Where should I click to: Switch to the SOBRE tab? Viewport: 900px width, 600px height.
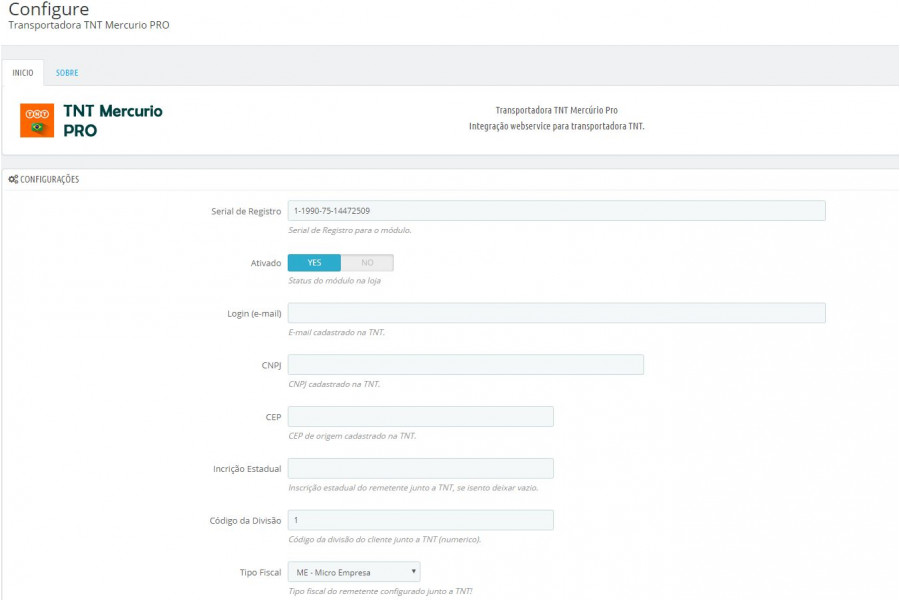click(x=67, y=73)
